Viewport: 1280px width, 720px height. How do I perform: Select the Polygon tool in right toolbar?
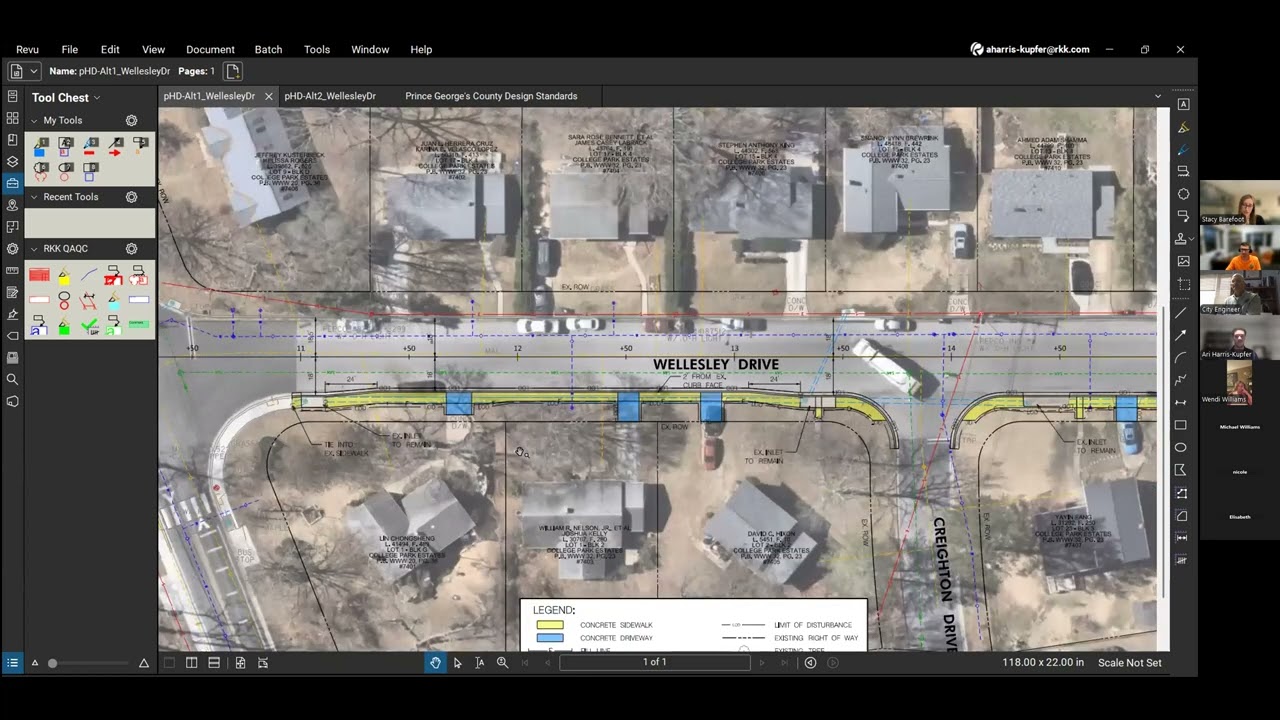1181,470
